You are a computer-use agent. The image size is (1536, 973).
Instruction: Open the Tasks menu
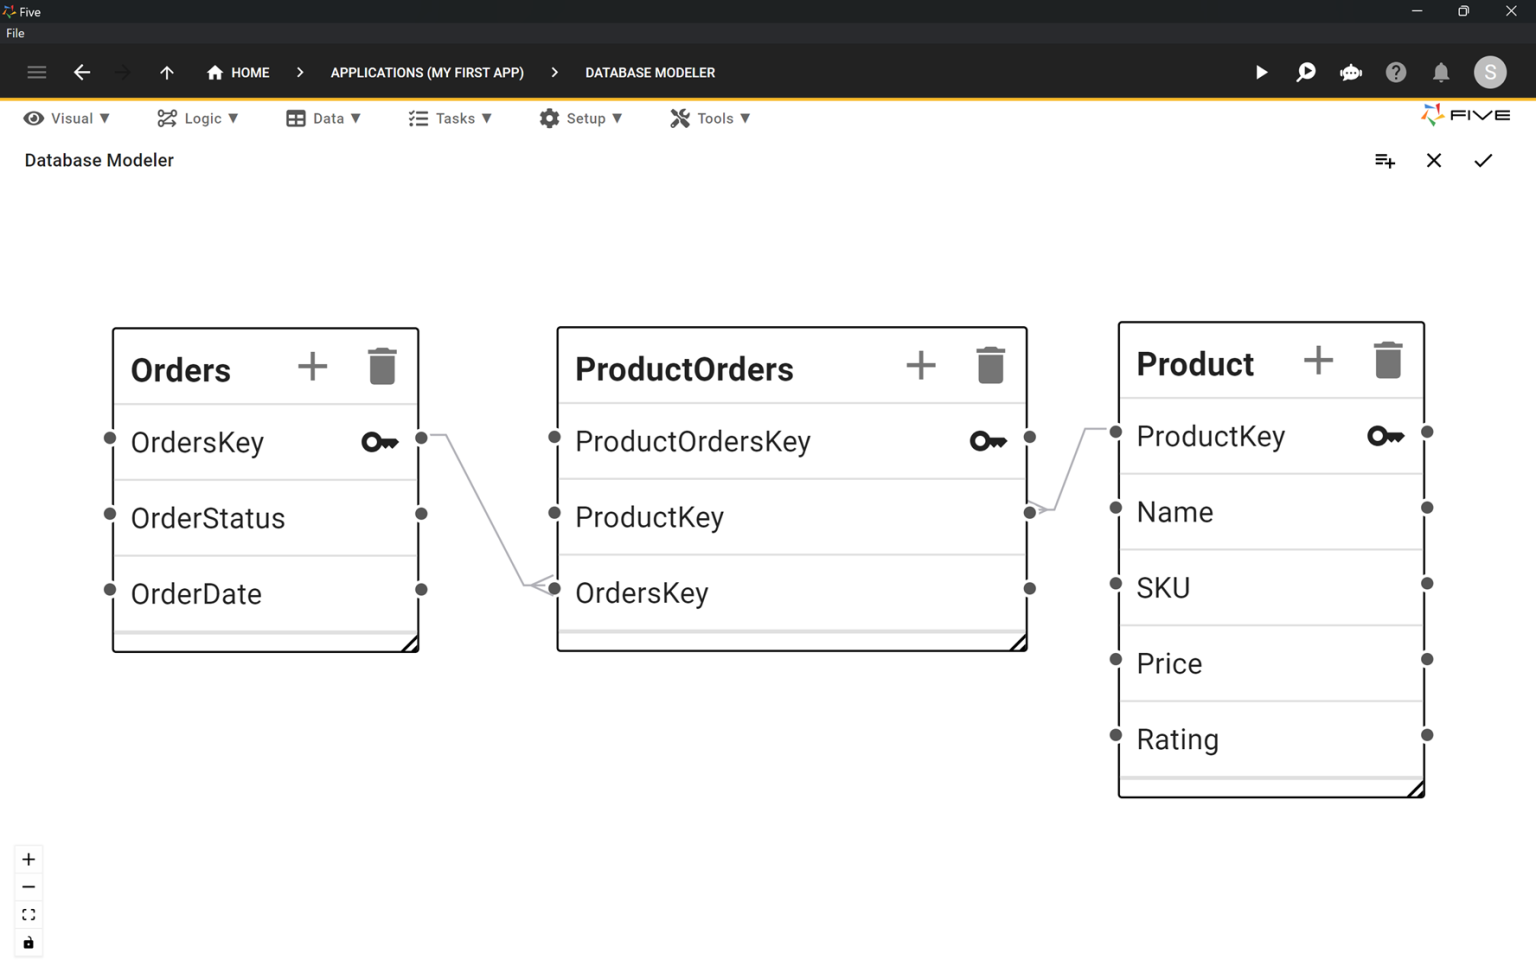[450, 118]
